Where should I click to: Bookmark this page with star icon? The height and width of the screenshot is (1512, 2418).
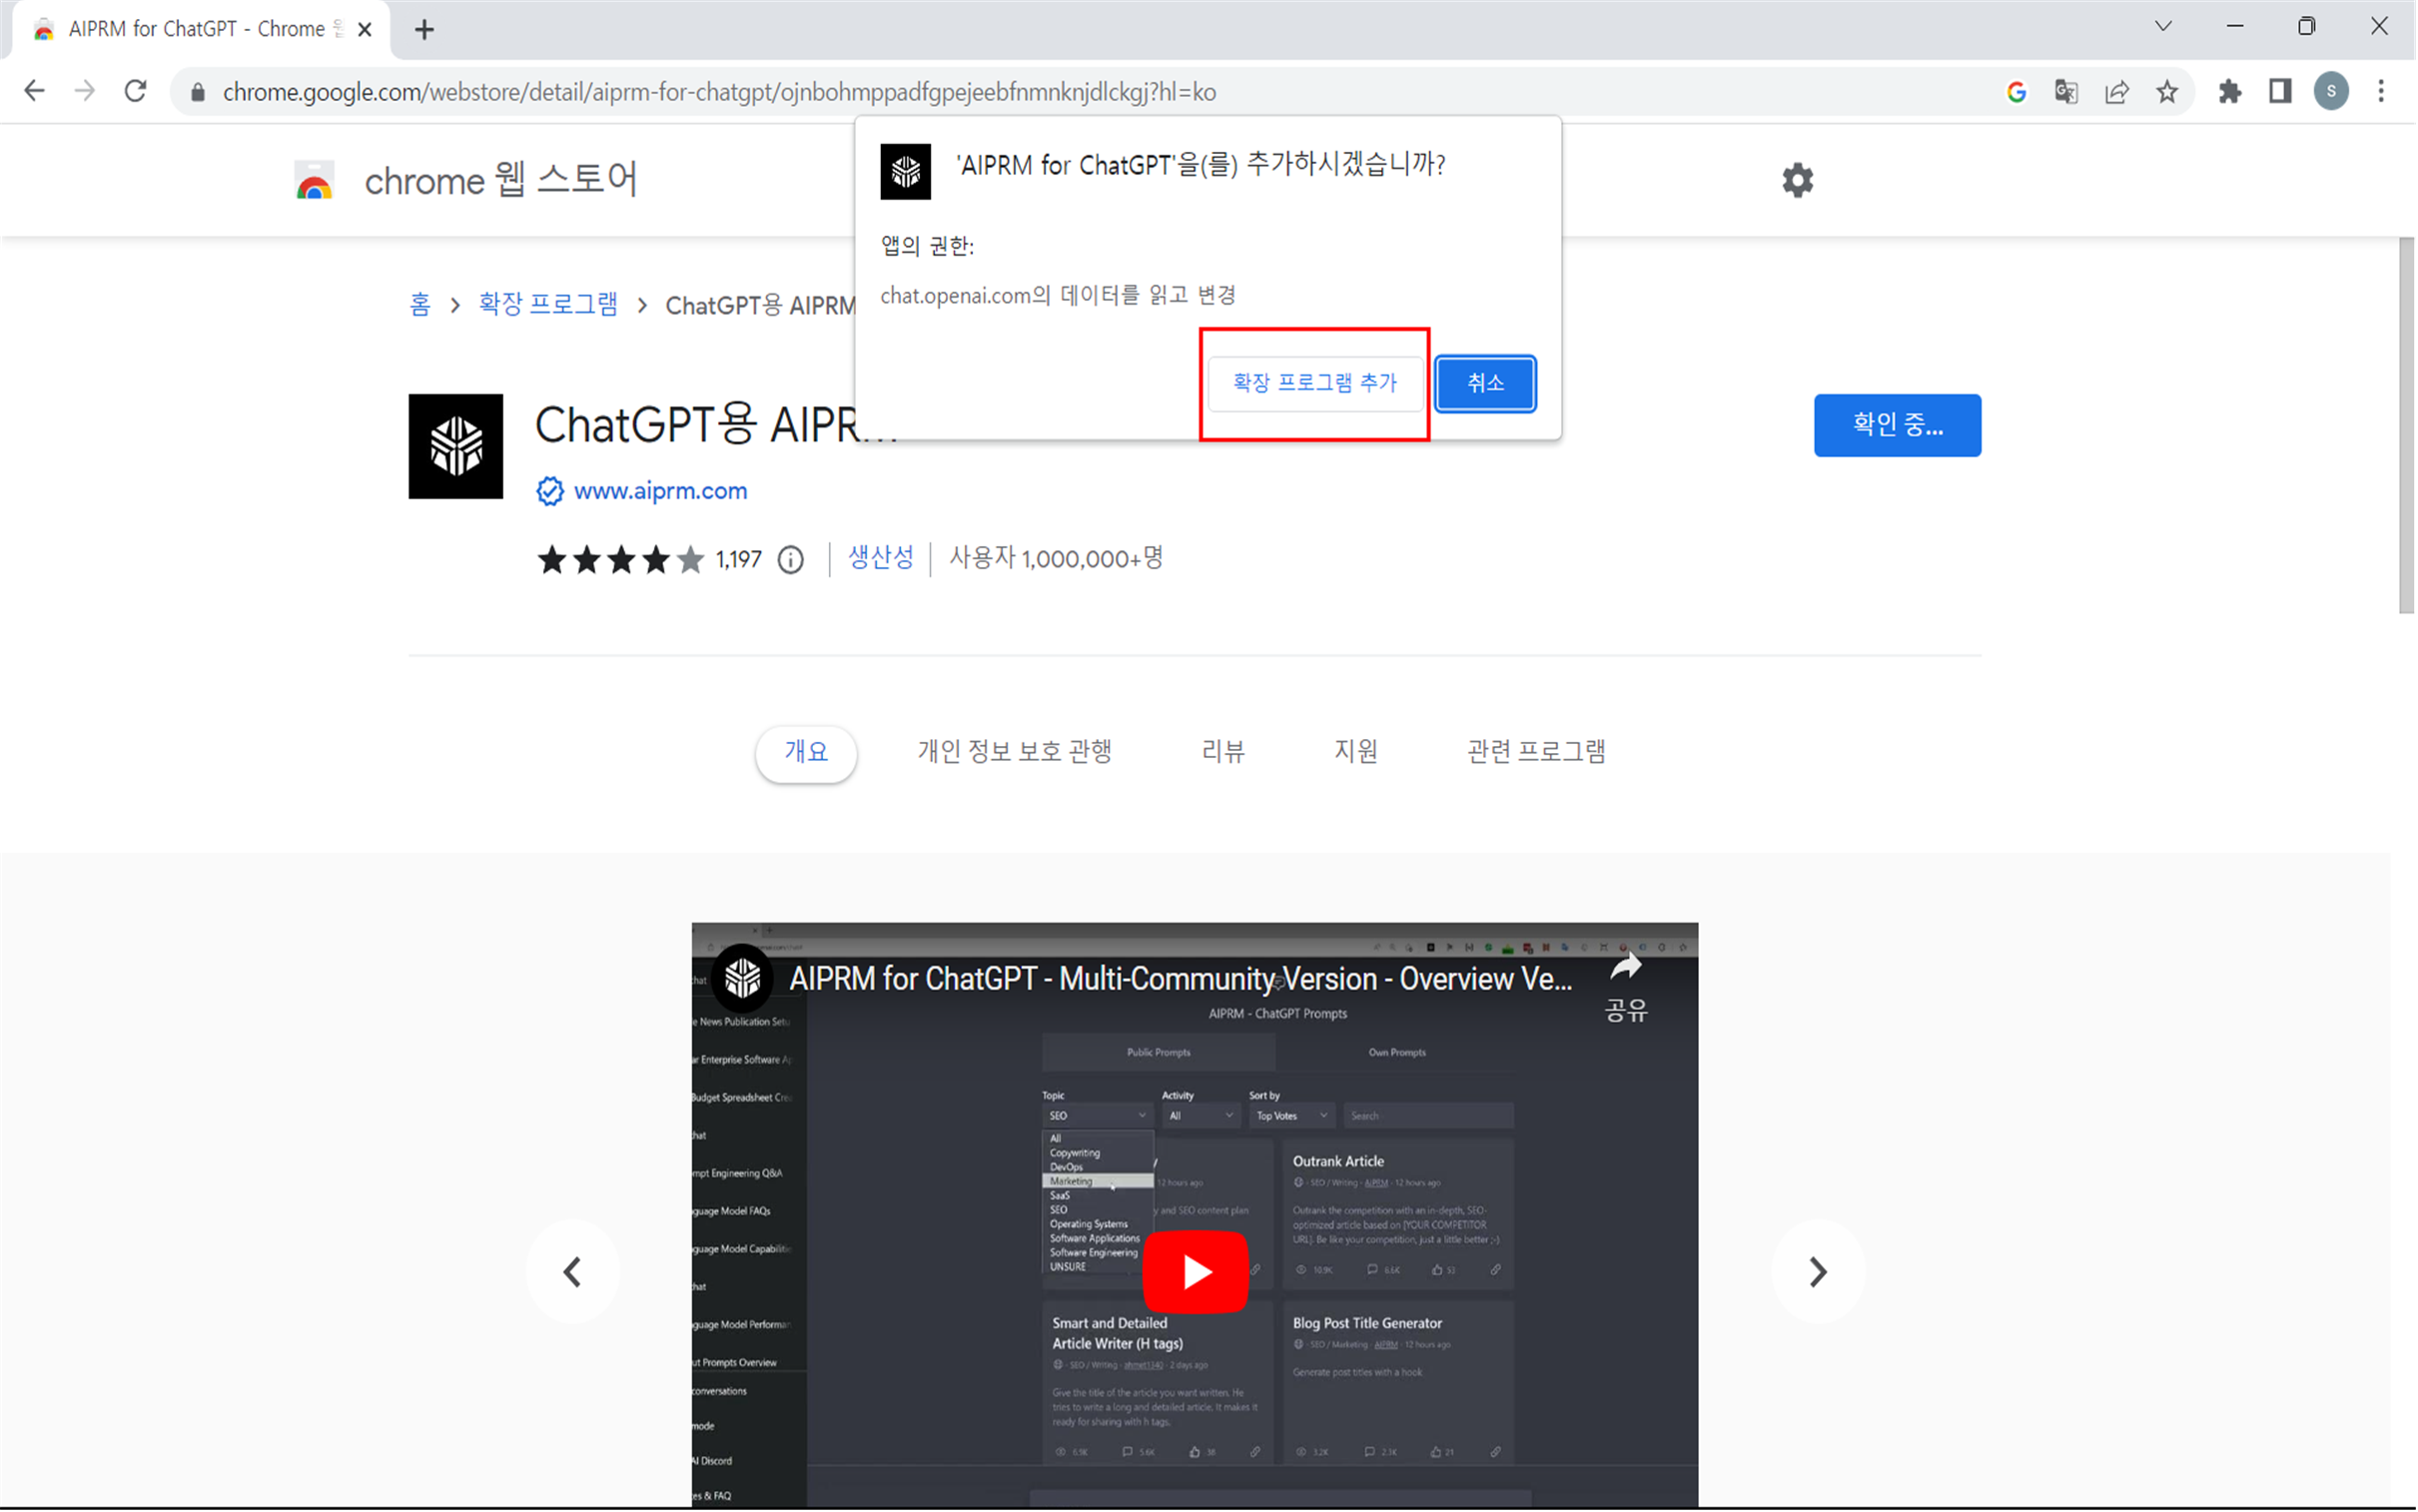point(2167,92)
